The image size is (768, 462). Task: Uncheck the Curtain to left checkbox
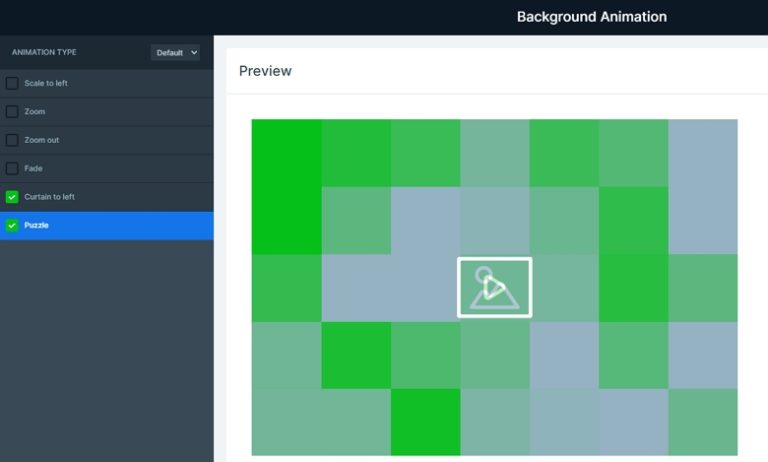pos(12,197)
